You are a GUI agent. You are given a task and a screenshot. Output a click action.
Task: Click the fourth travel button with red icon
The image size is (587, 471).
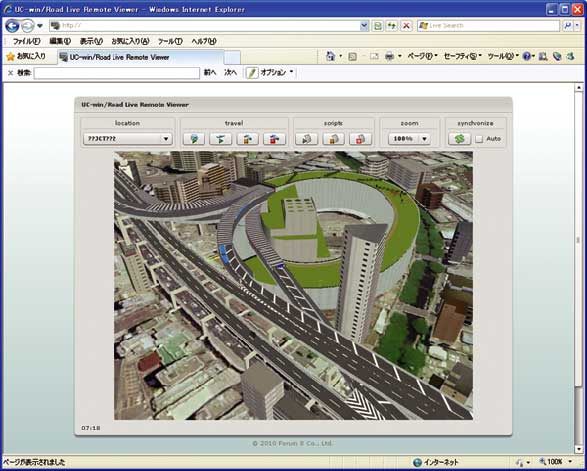274,139
